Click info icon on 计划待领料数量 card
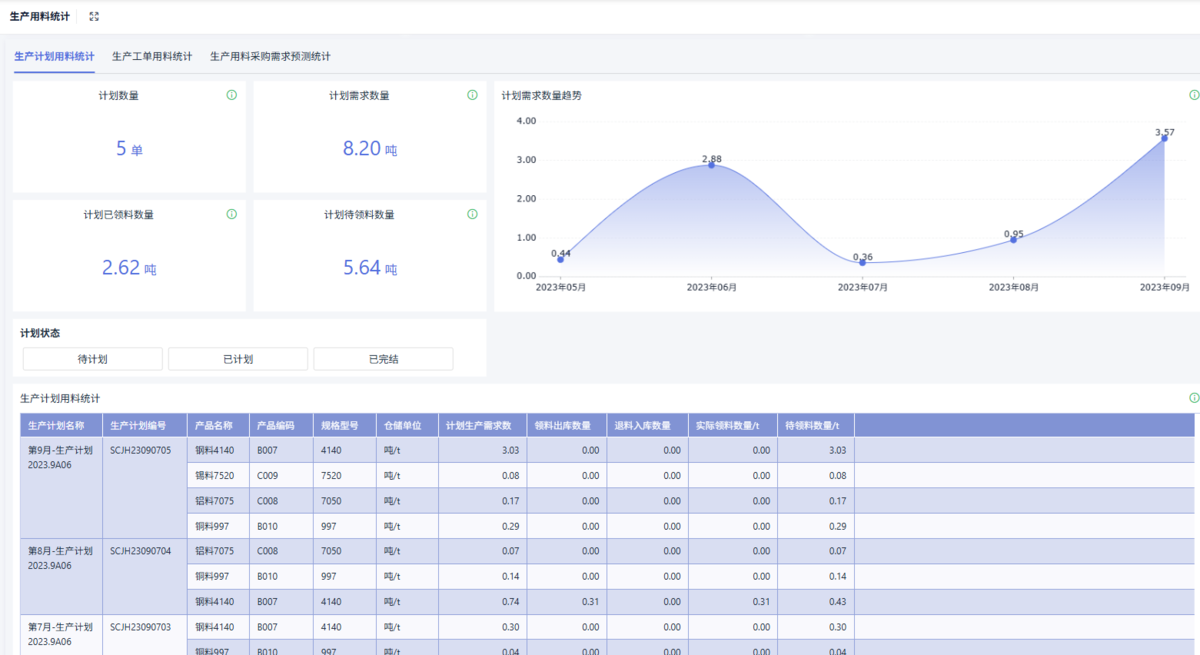 [472, 214]
